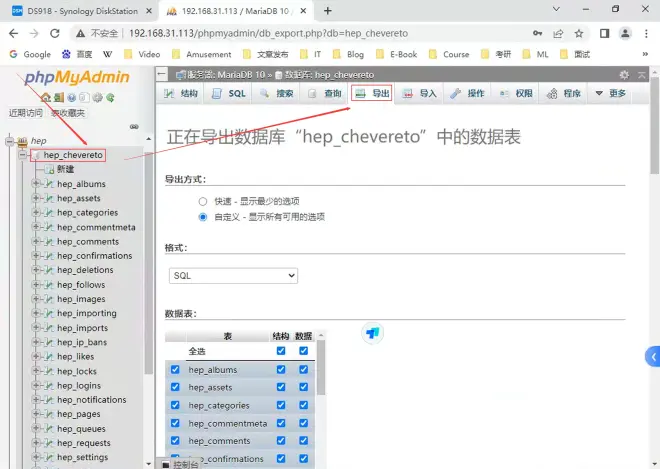Image resolution: width=660 pixels, height=469 pixels.
Task: Open the phpMyAdmin documentation blue question icon
Action: 72,98
